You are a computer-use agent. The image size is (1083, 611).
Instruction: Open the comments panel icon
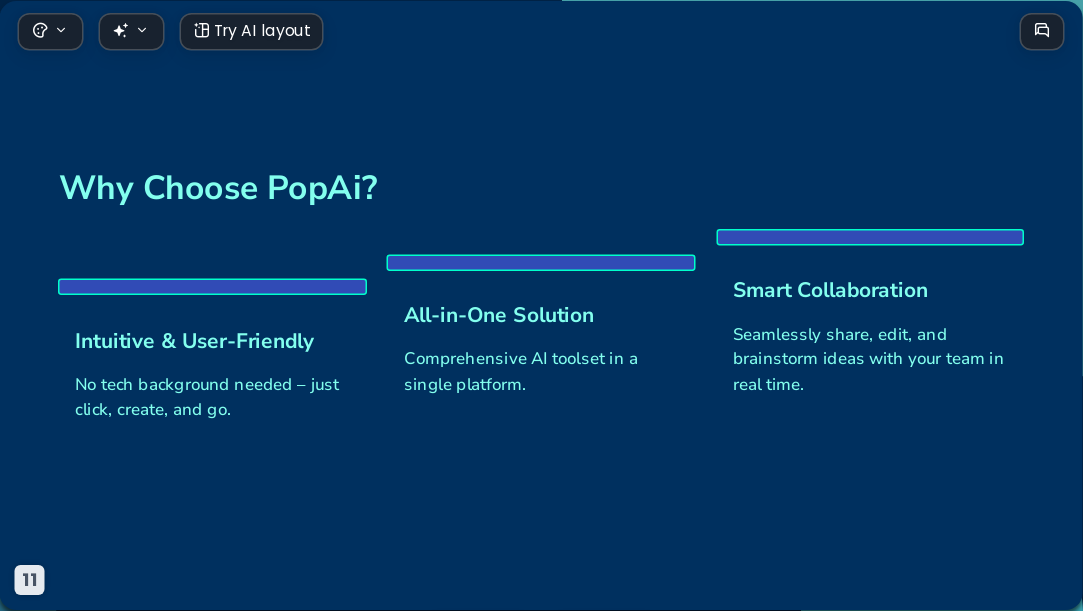1042,32
